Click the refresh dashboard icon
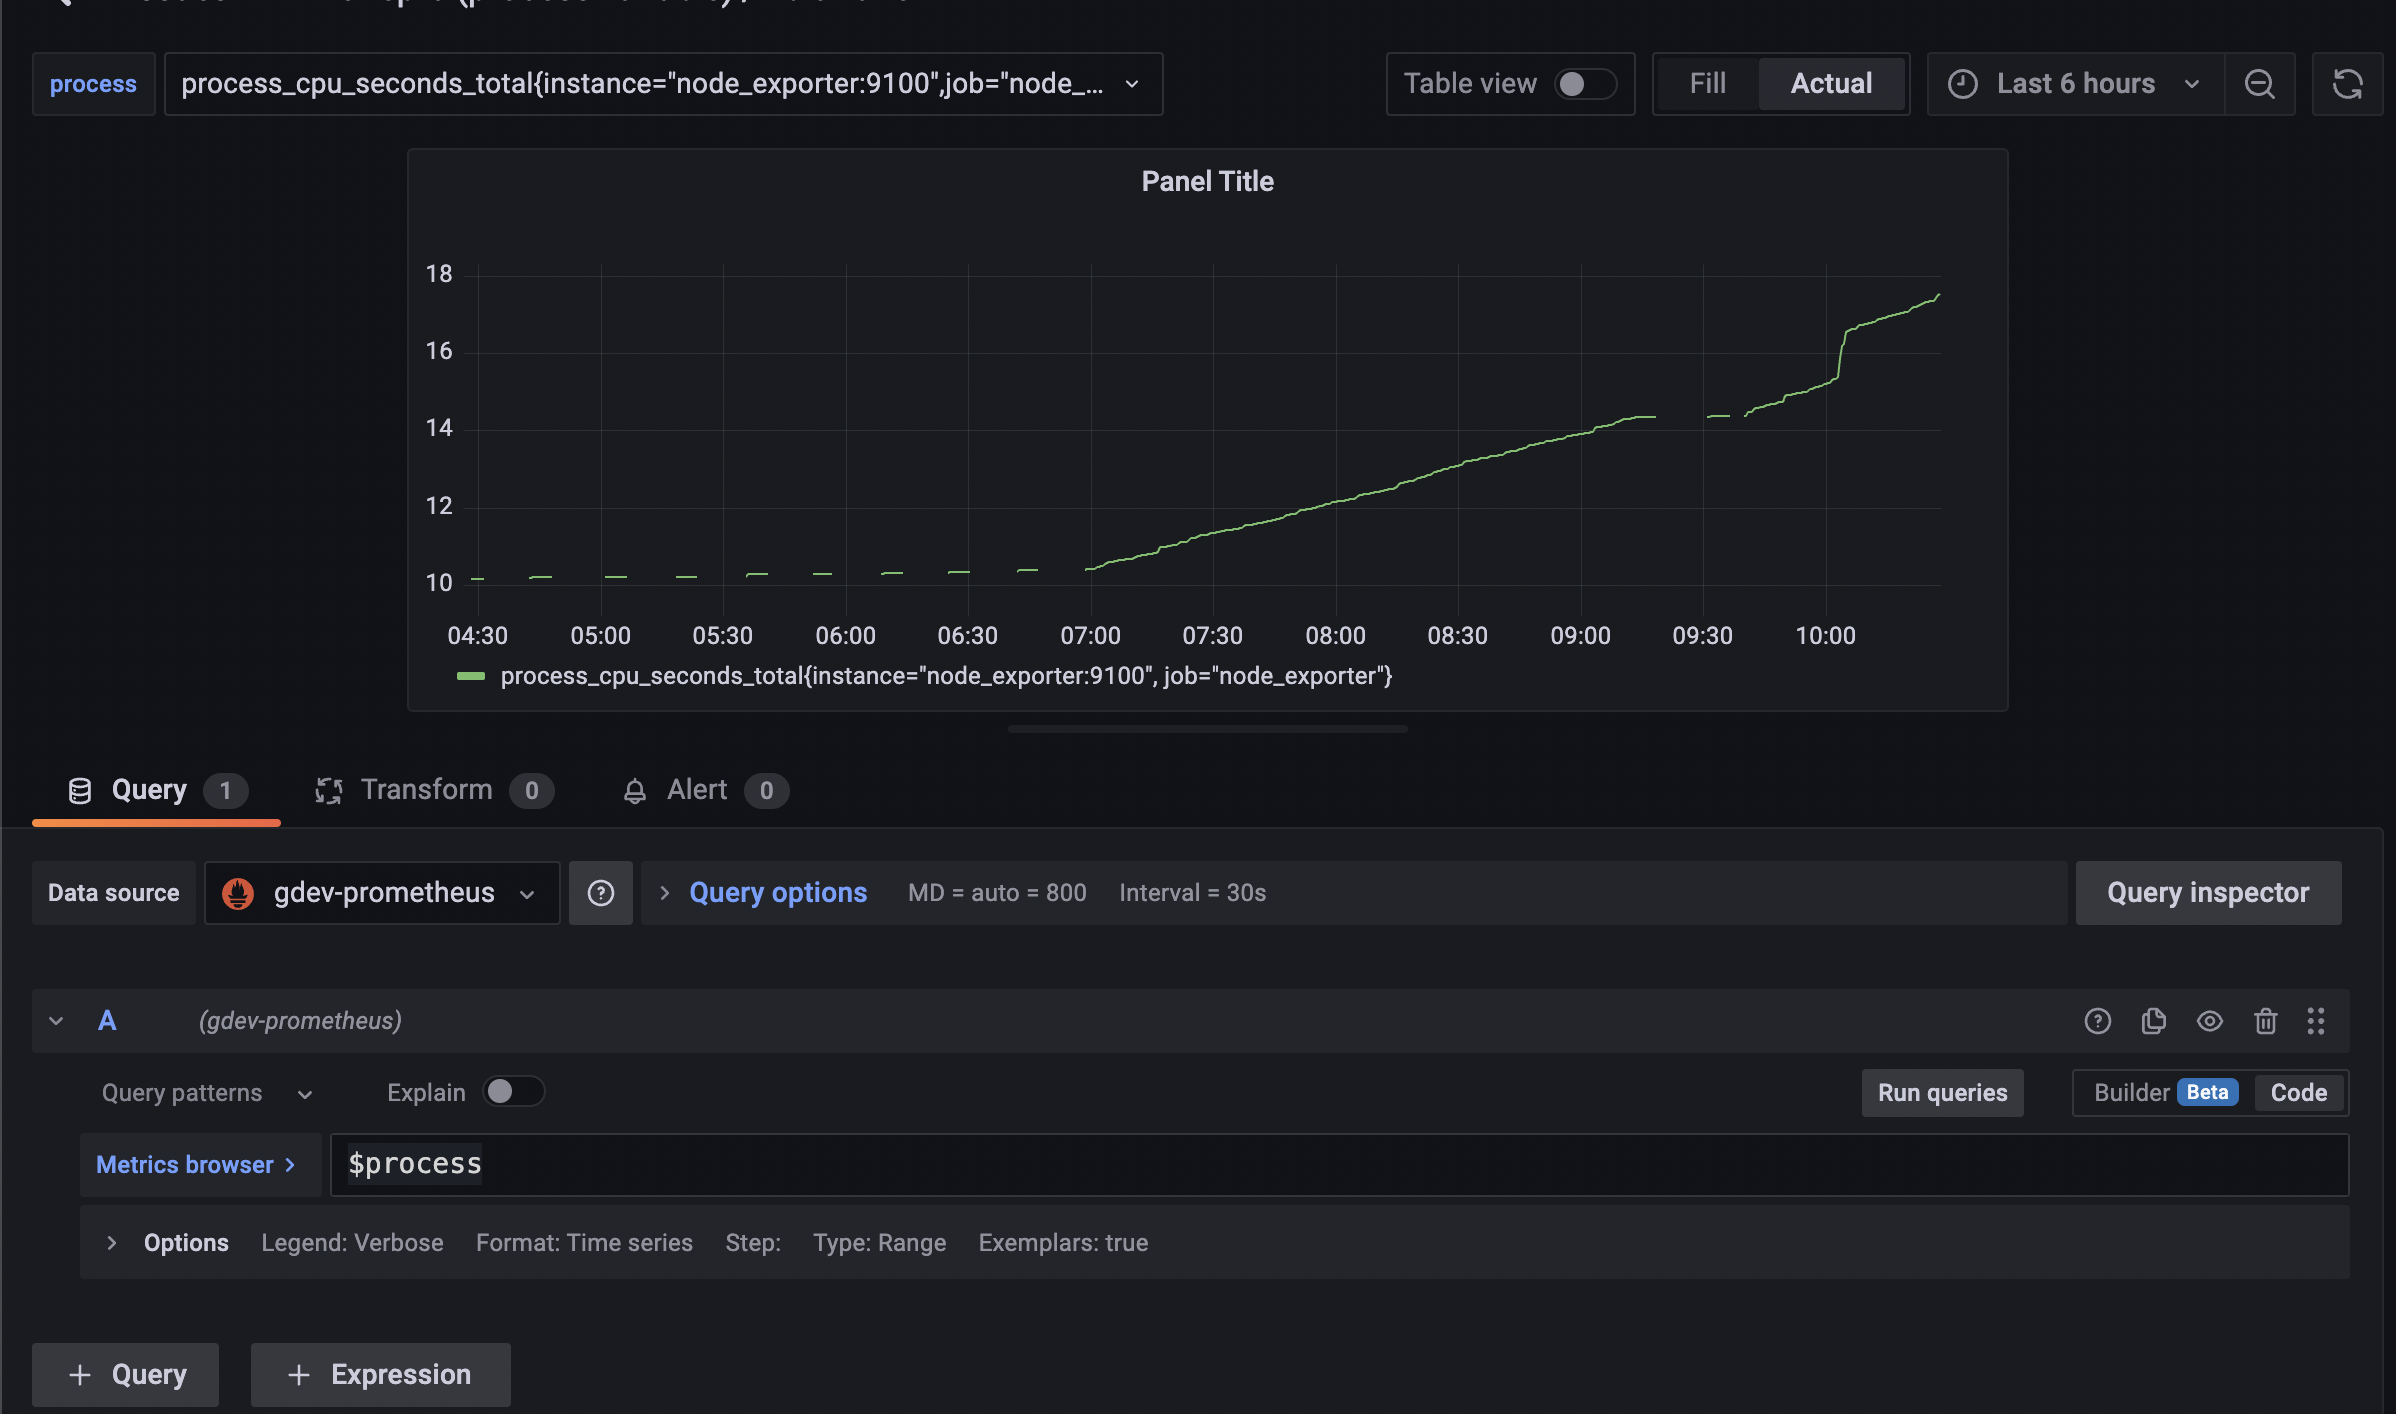Screen dimensions: 2396x1414 [x=2347, y=84]
